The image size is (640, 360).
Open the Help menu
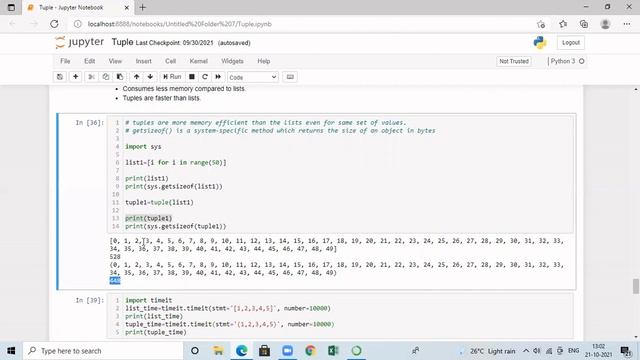(x=264, y=61)
